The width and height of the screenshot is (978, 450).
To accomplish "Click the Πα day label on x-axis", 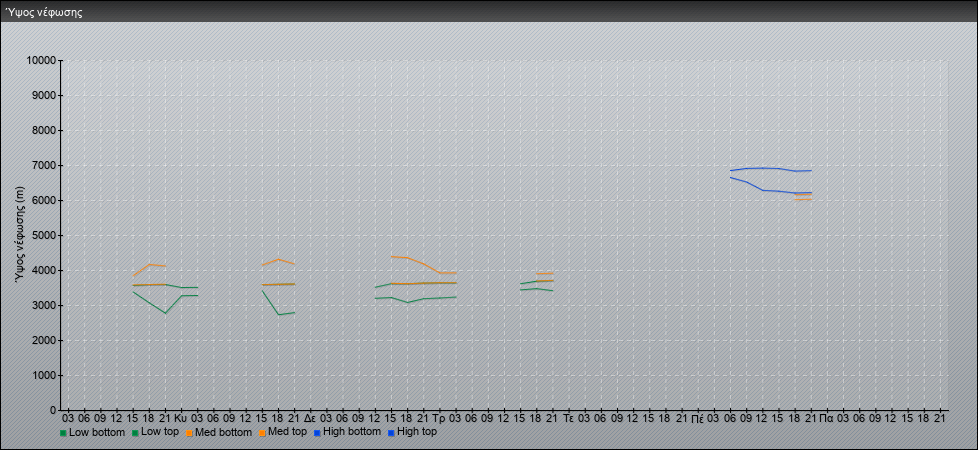I will pyautogui.click(x=826, y=418).
